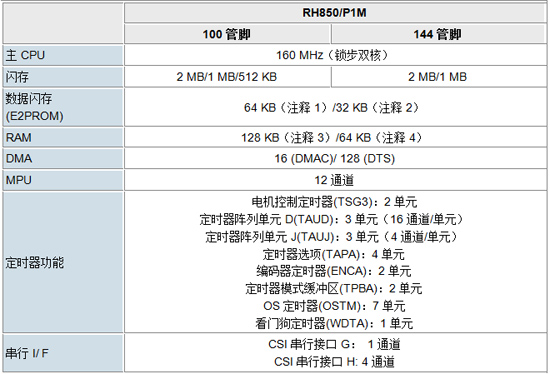Click the TSG3 motor control timer line
The image size is (550, 374).
[x=334, y=202]
